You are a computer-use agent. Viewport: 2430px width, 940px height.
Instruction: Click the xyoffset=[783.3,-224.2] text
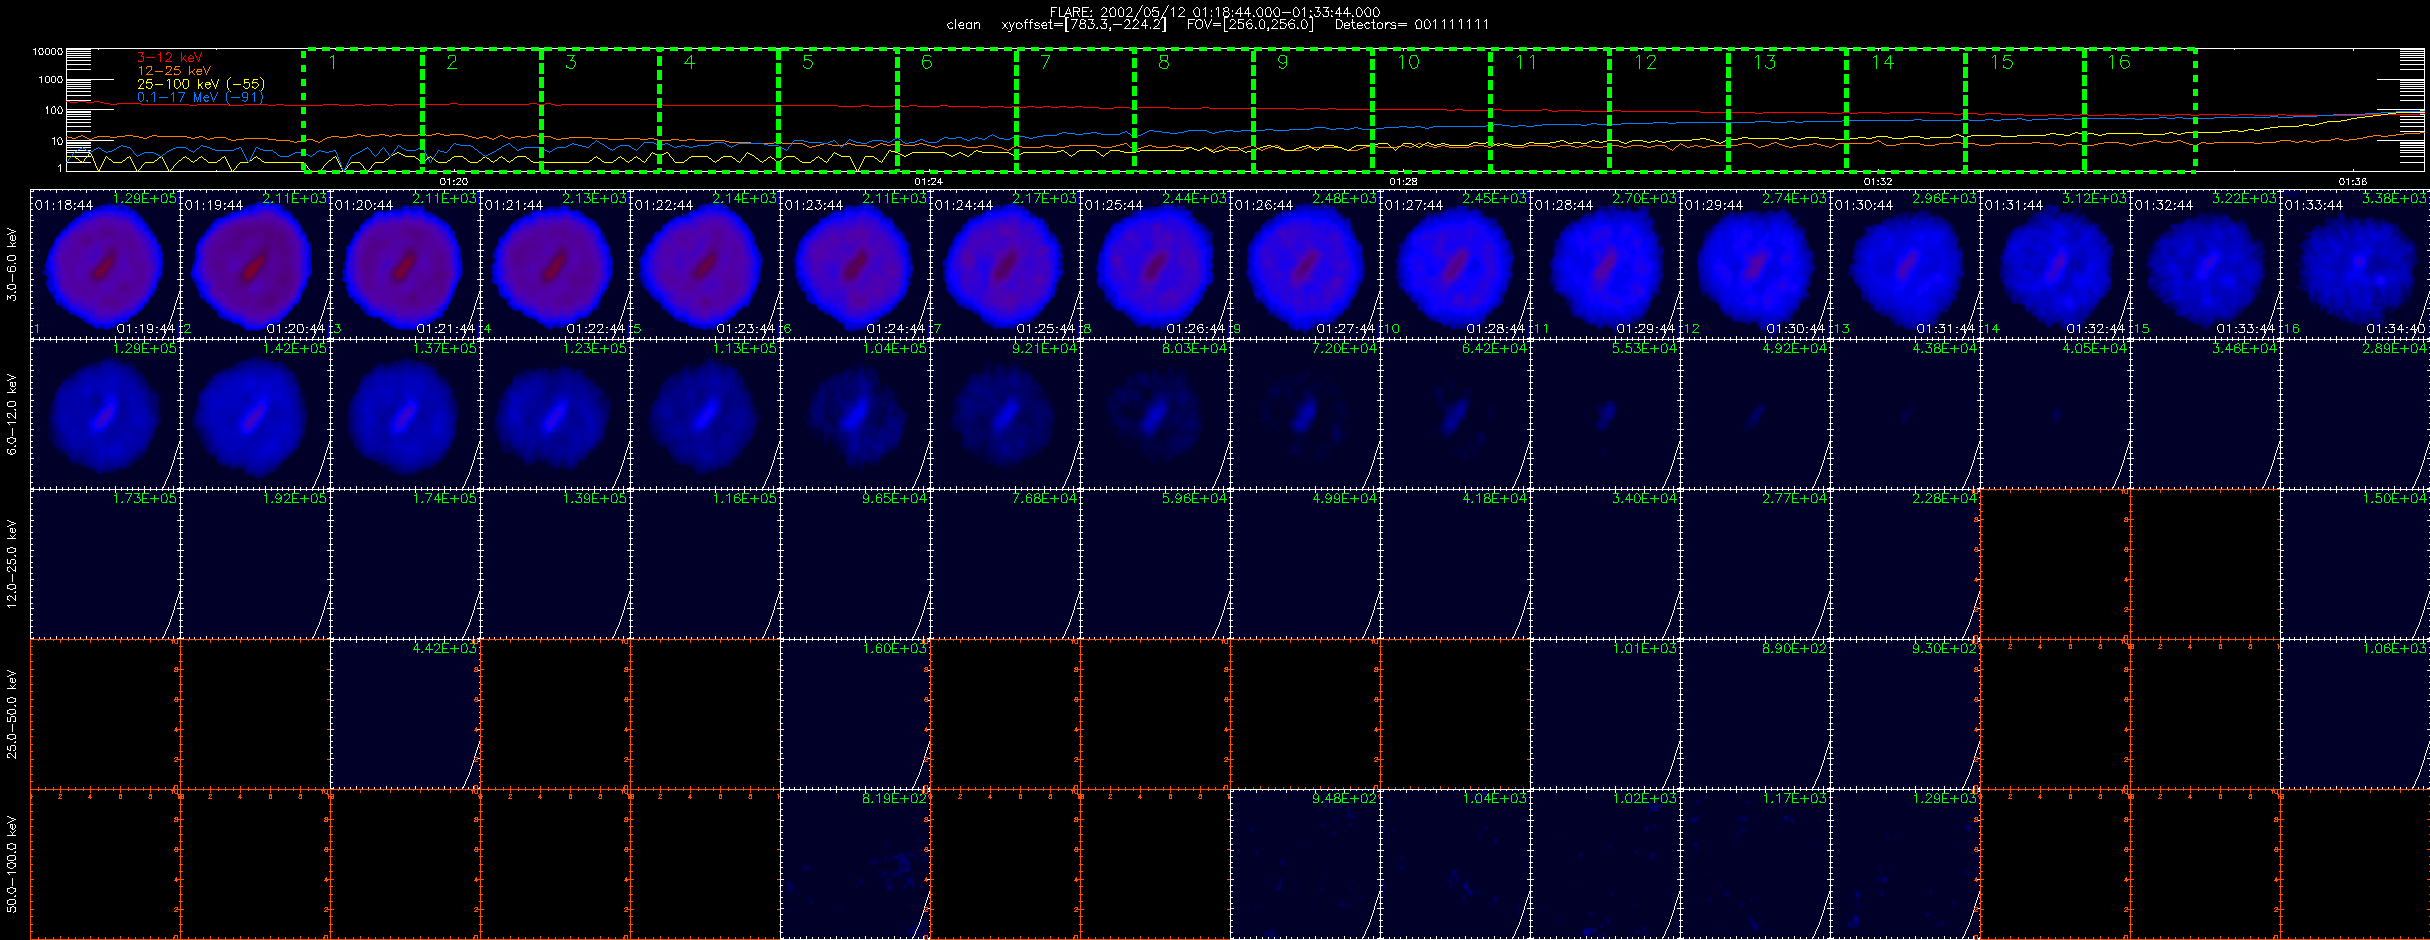(1084, 24)
